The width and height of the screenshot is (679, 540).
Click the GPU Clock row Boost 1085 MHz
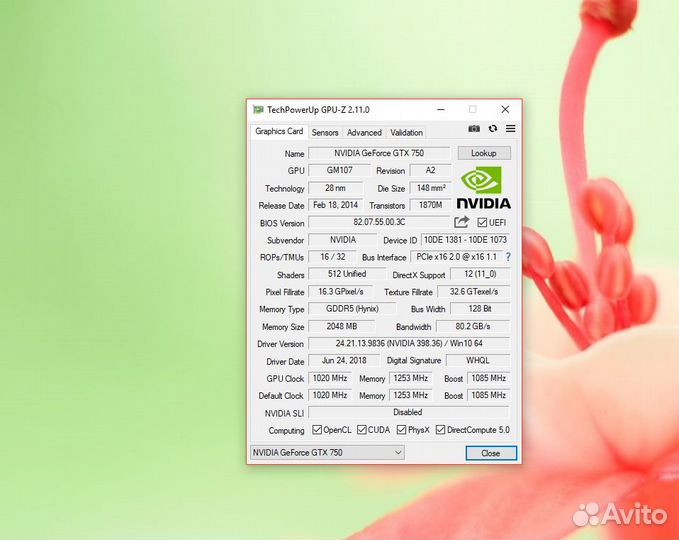point(488,378)
